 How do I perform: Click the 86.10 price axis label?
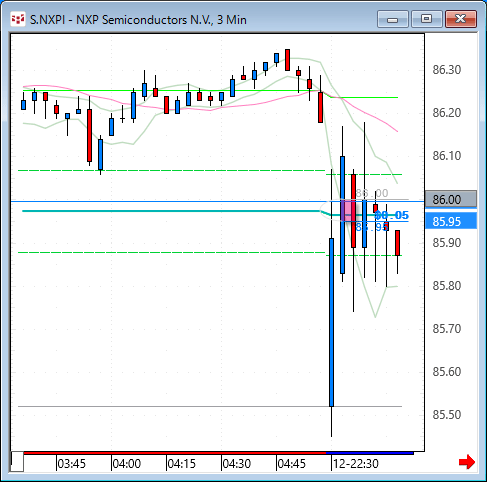pos(447,156)
